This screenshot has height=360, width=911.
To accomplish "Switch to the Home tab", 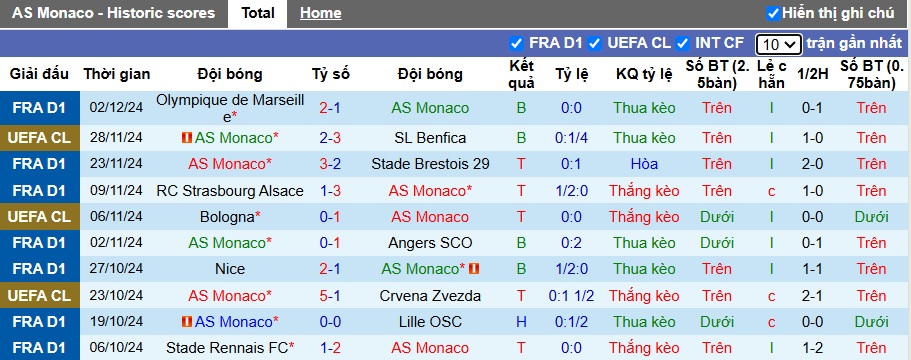I will pos(321,13).
